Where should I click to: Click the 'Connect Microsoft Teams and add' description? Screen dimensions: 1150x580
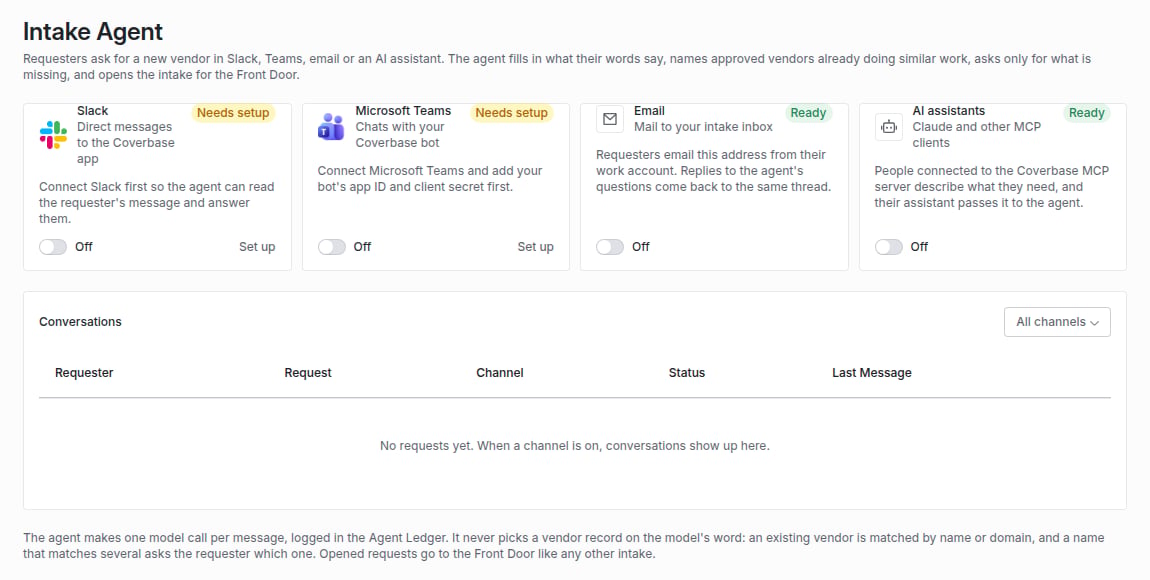coord(430,179)
